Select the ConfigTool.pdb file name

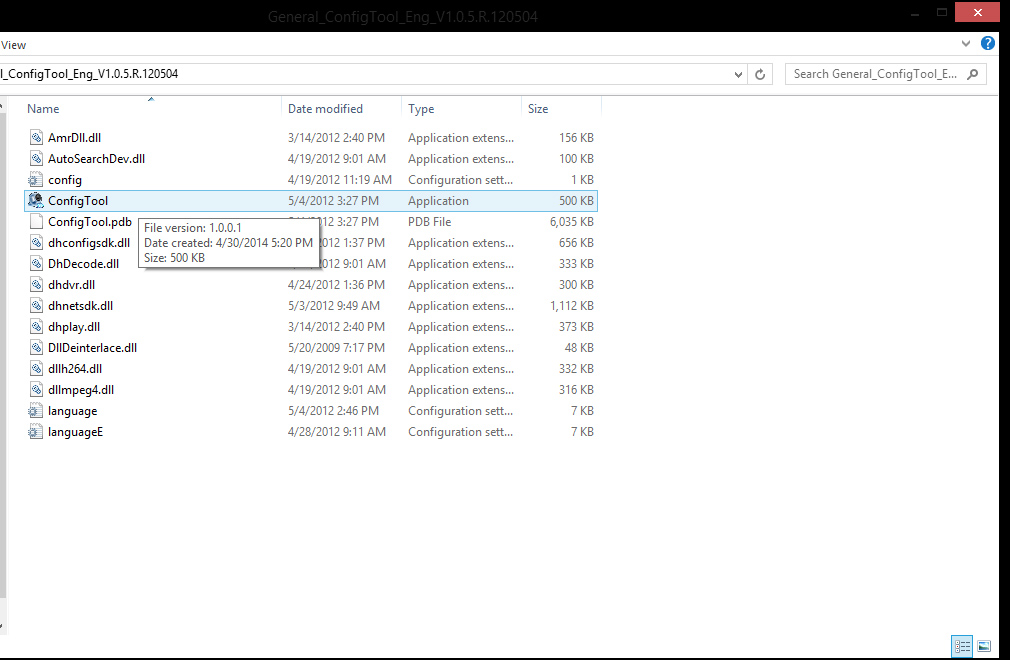coord(90,222)
